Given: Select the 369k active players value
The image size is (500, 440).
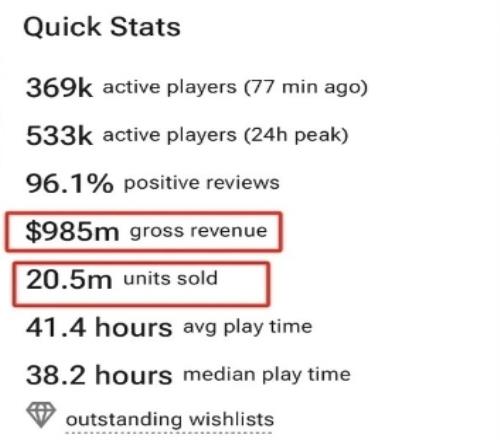Looking at the screenshot, I should 59,88.
